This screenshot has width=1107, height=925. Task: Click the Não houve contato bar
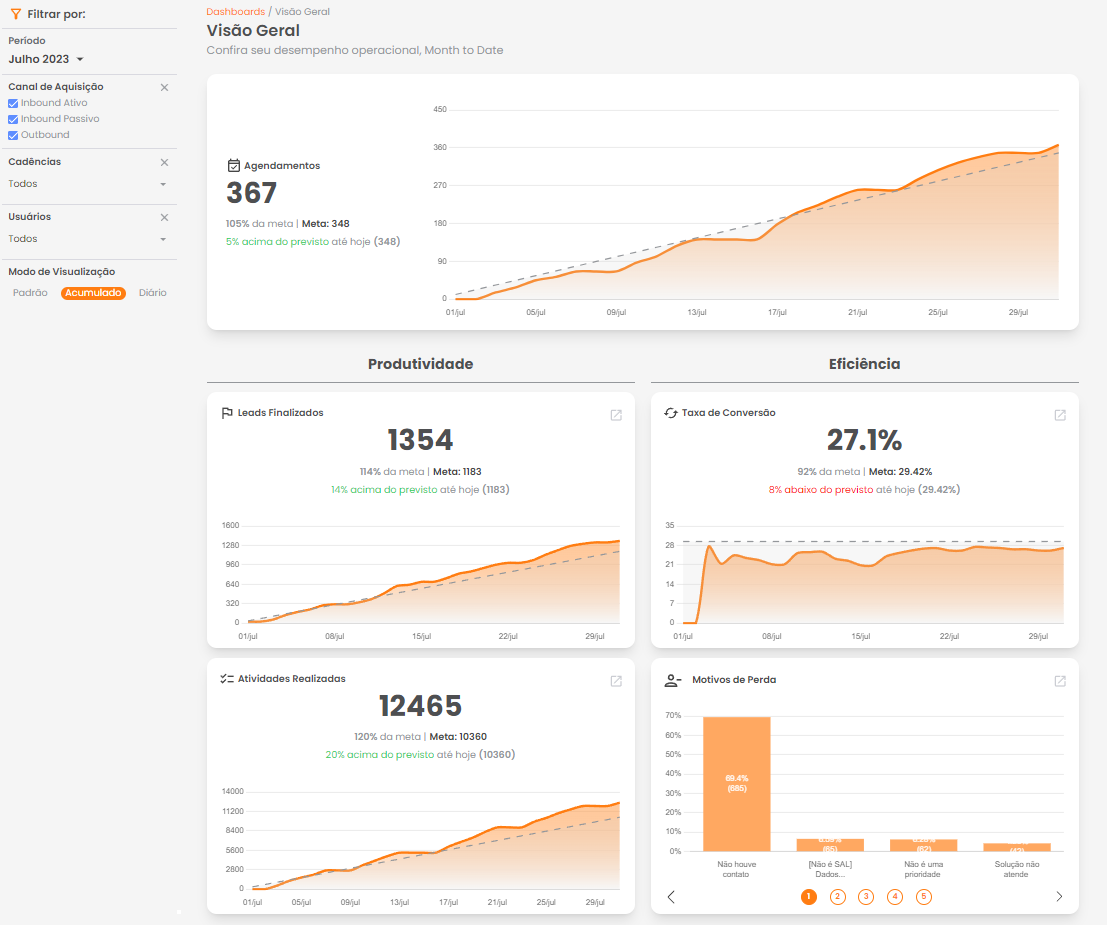tap(737, 783)
